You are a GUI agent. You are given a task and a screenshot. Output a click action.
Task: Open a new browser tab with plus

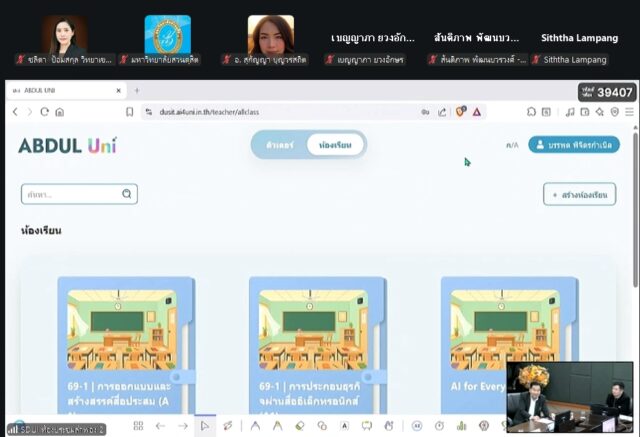tap(137, 90)
